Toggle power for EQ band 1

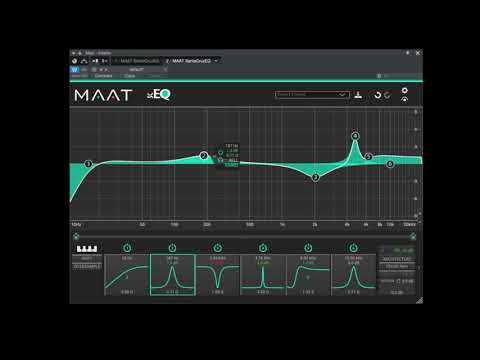127,248
